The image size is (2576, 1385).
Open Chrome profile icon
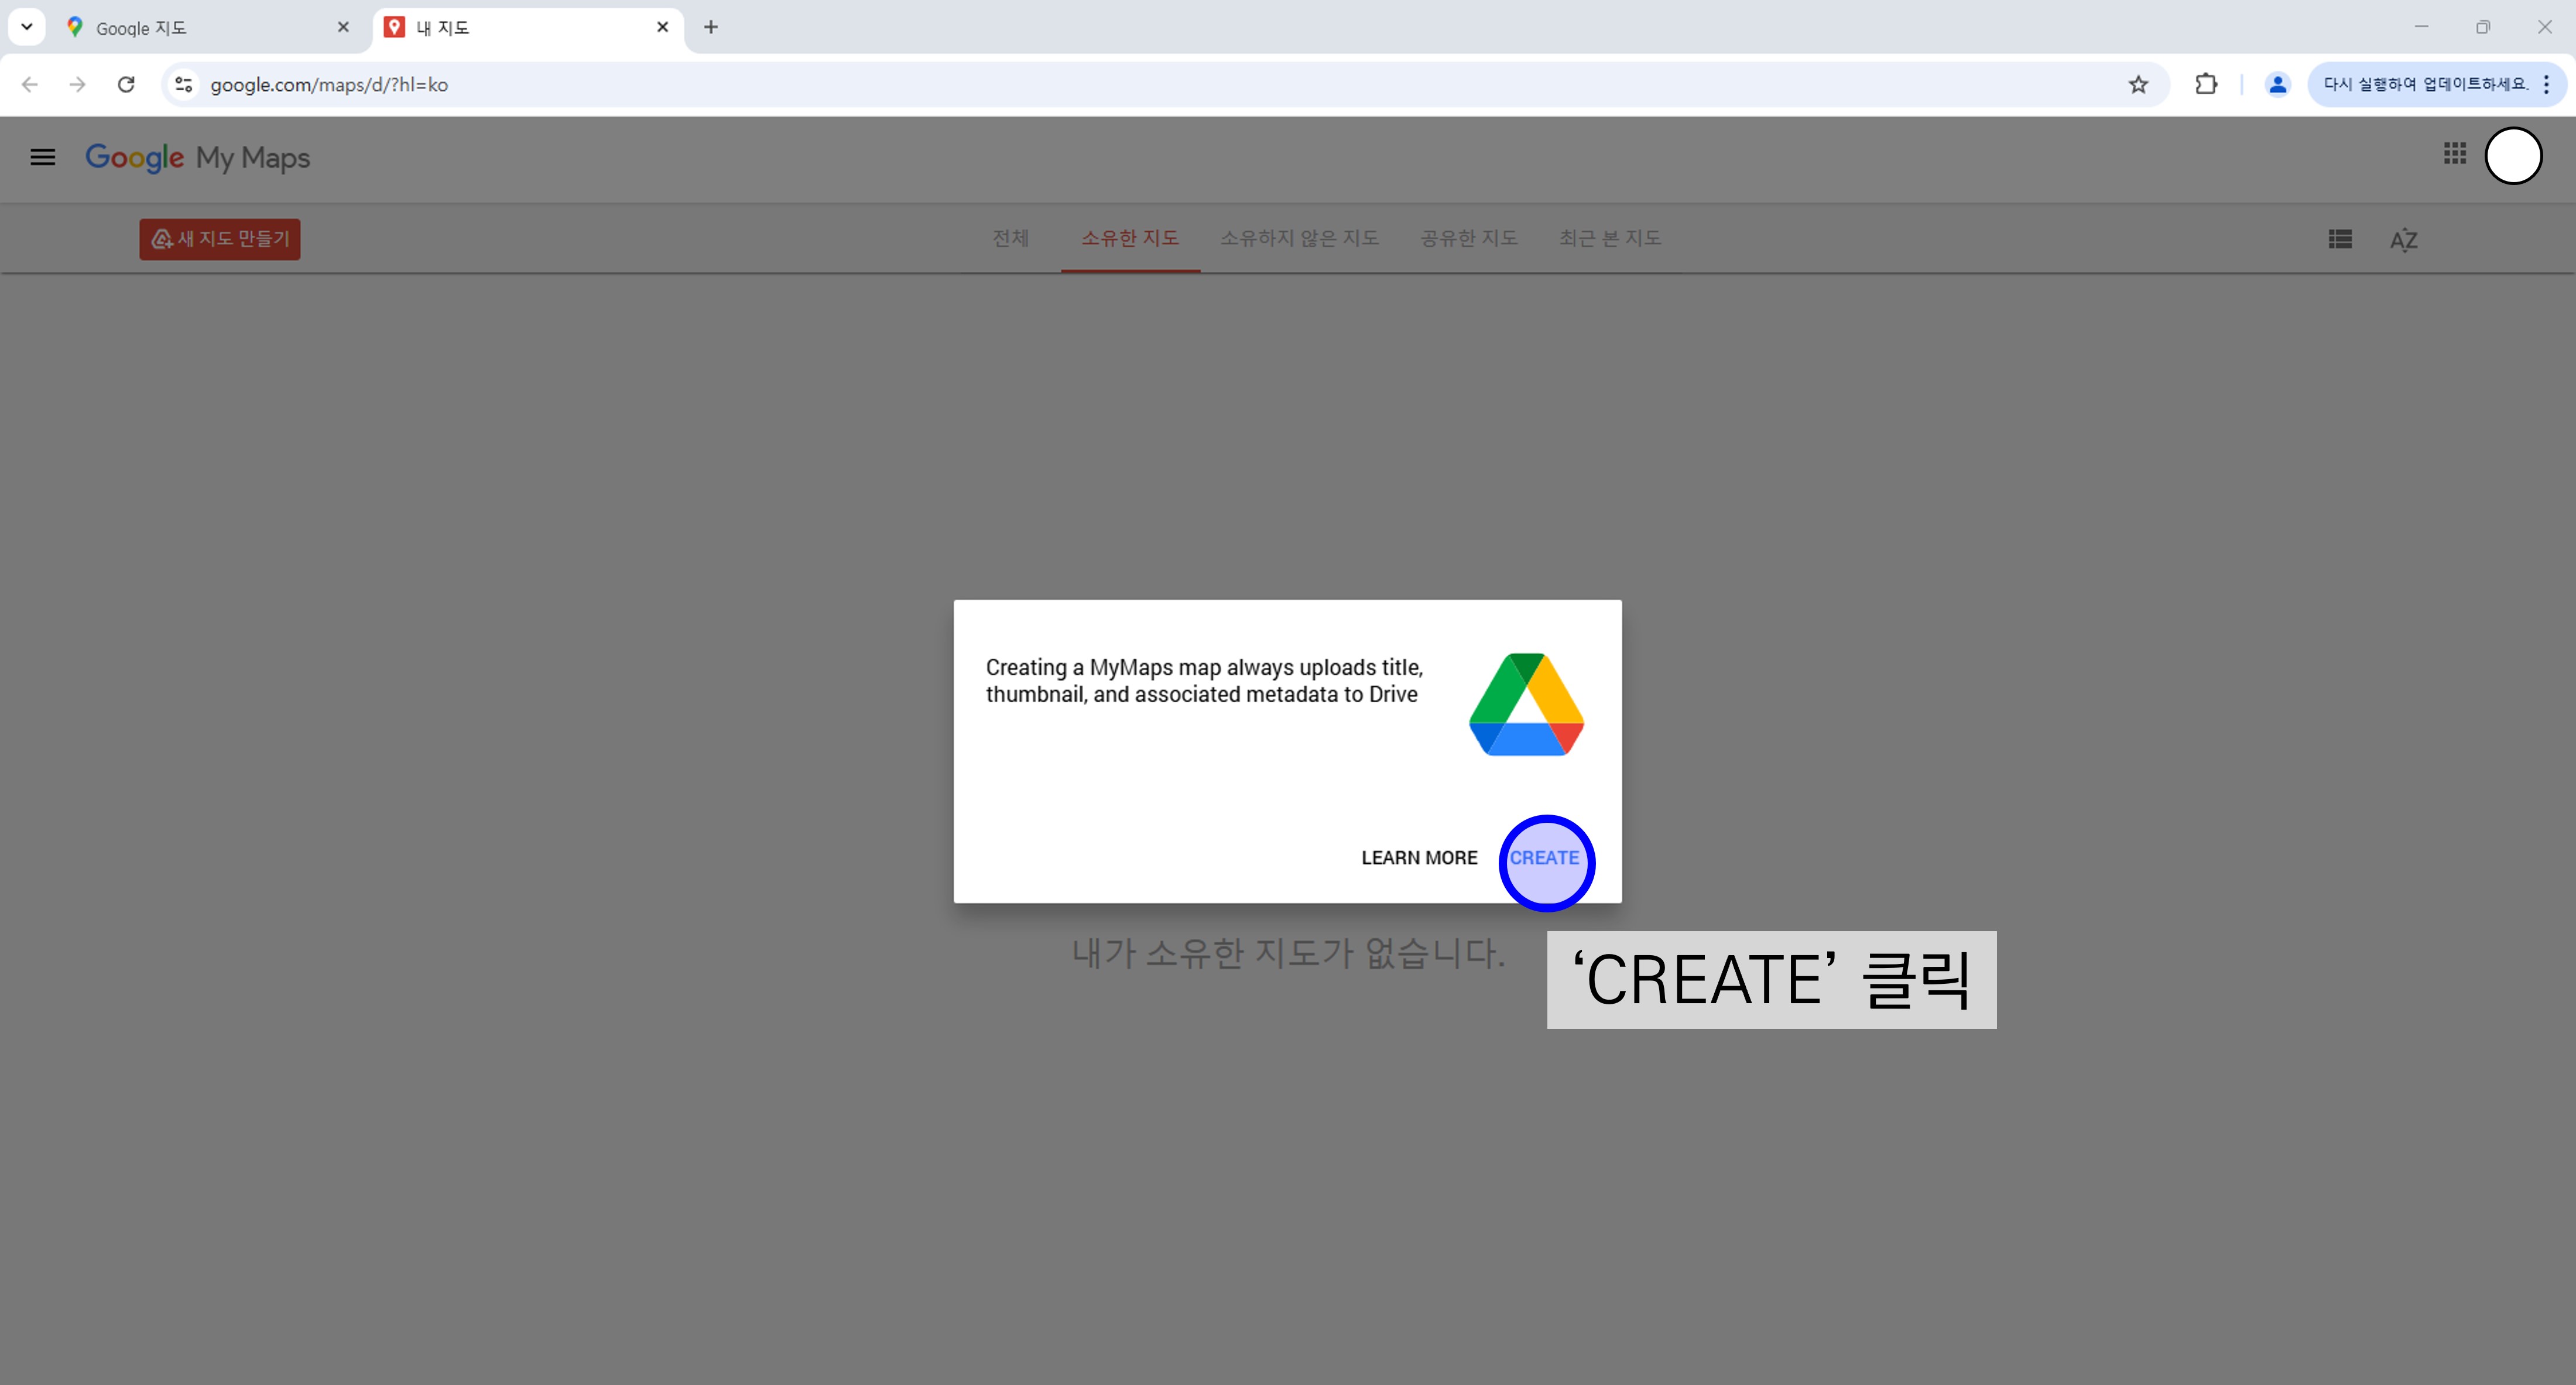click(2277, 85)
